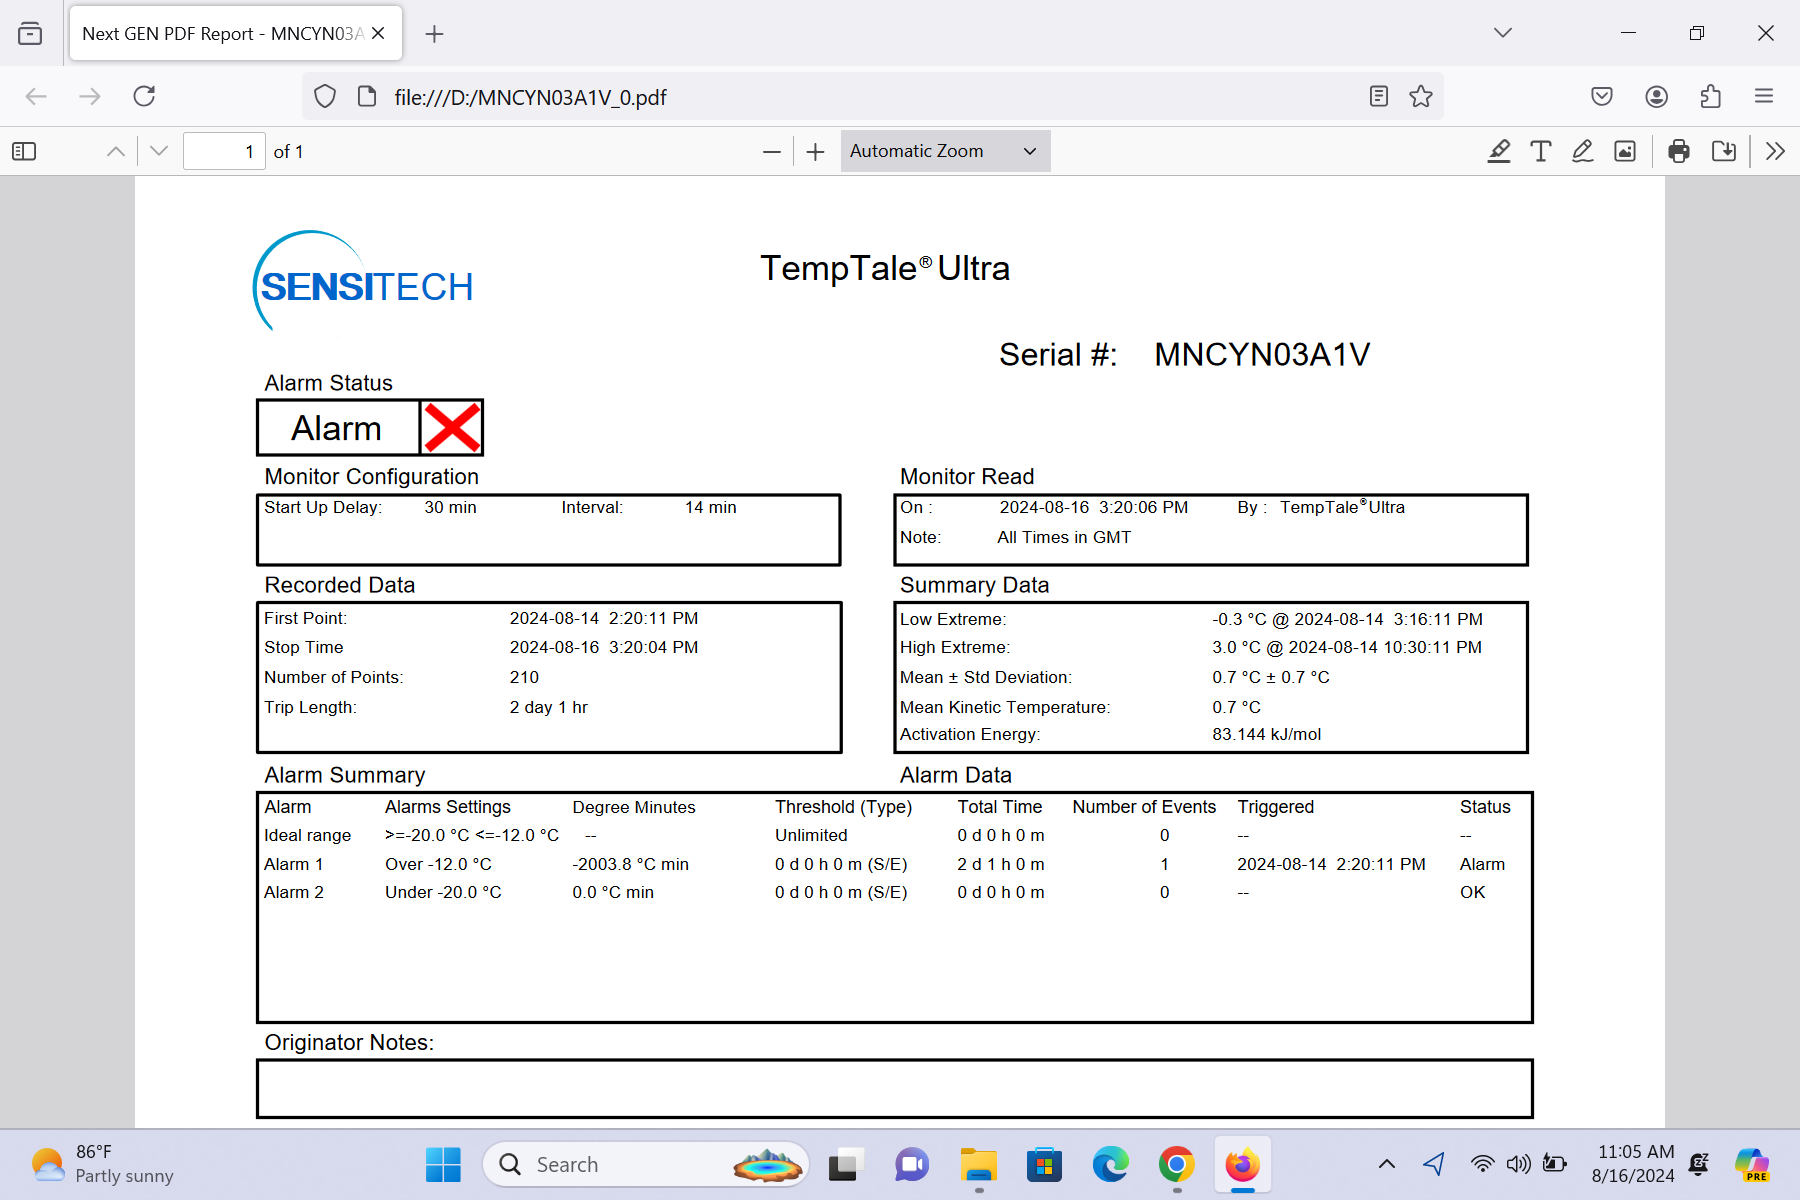The image size is (1800, 1200).
Task: Print the PDF report
Action: [x=1679, y=151]
